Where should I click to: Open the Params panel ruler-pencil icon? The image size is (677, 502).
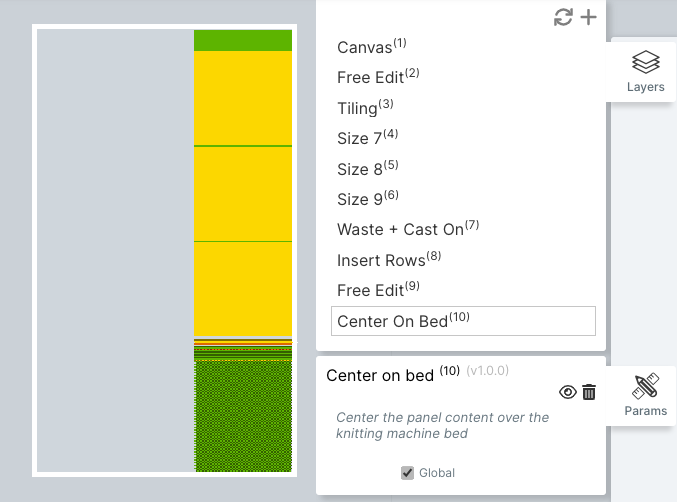[645, 386]
